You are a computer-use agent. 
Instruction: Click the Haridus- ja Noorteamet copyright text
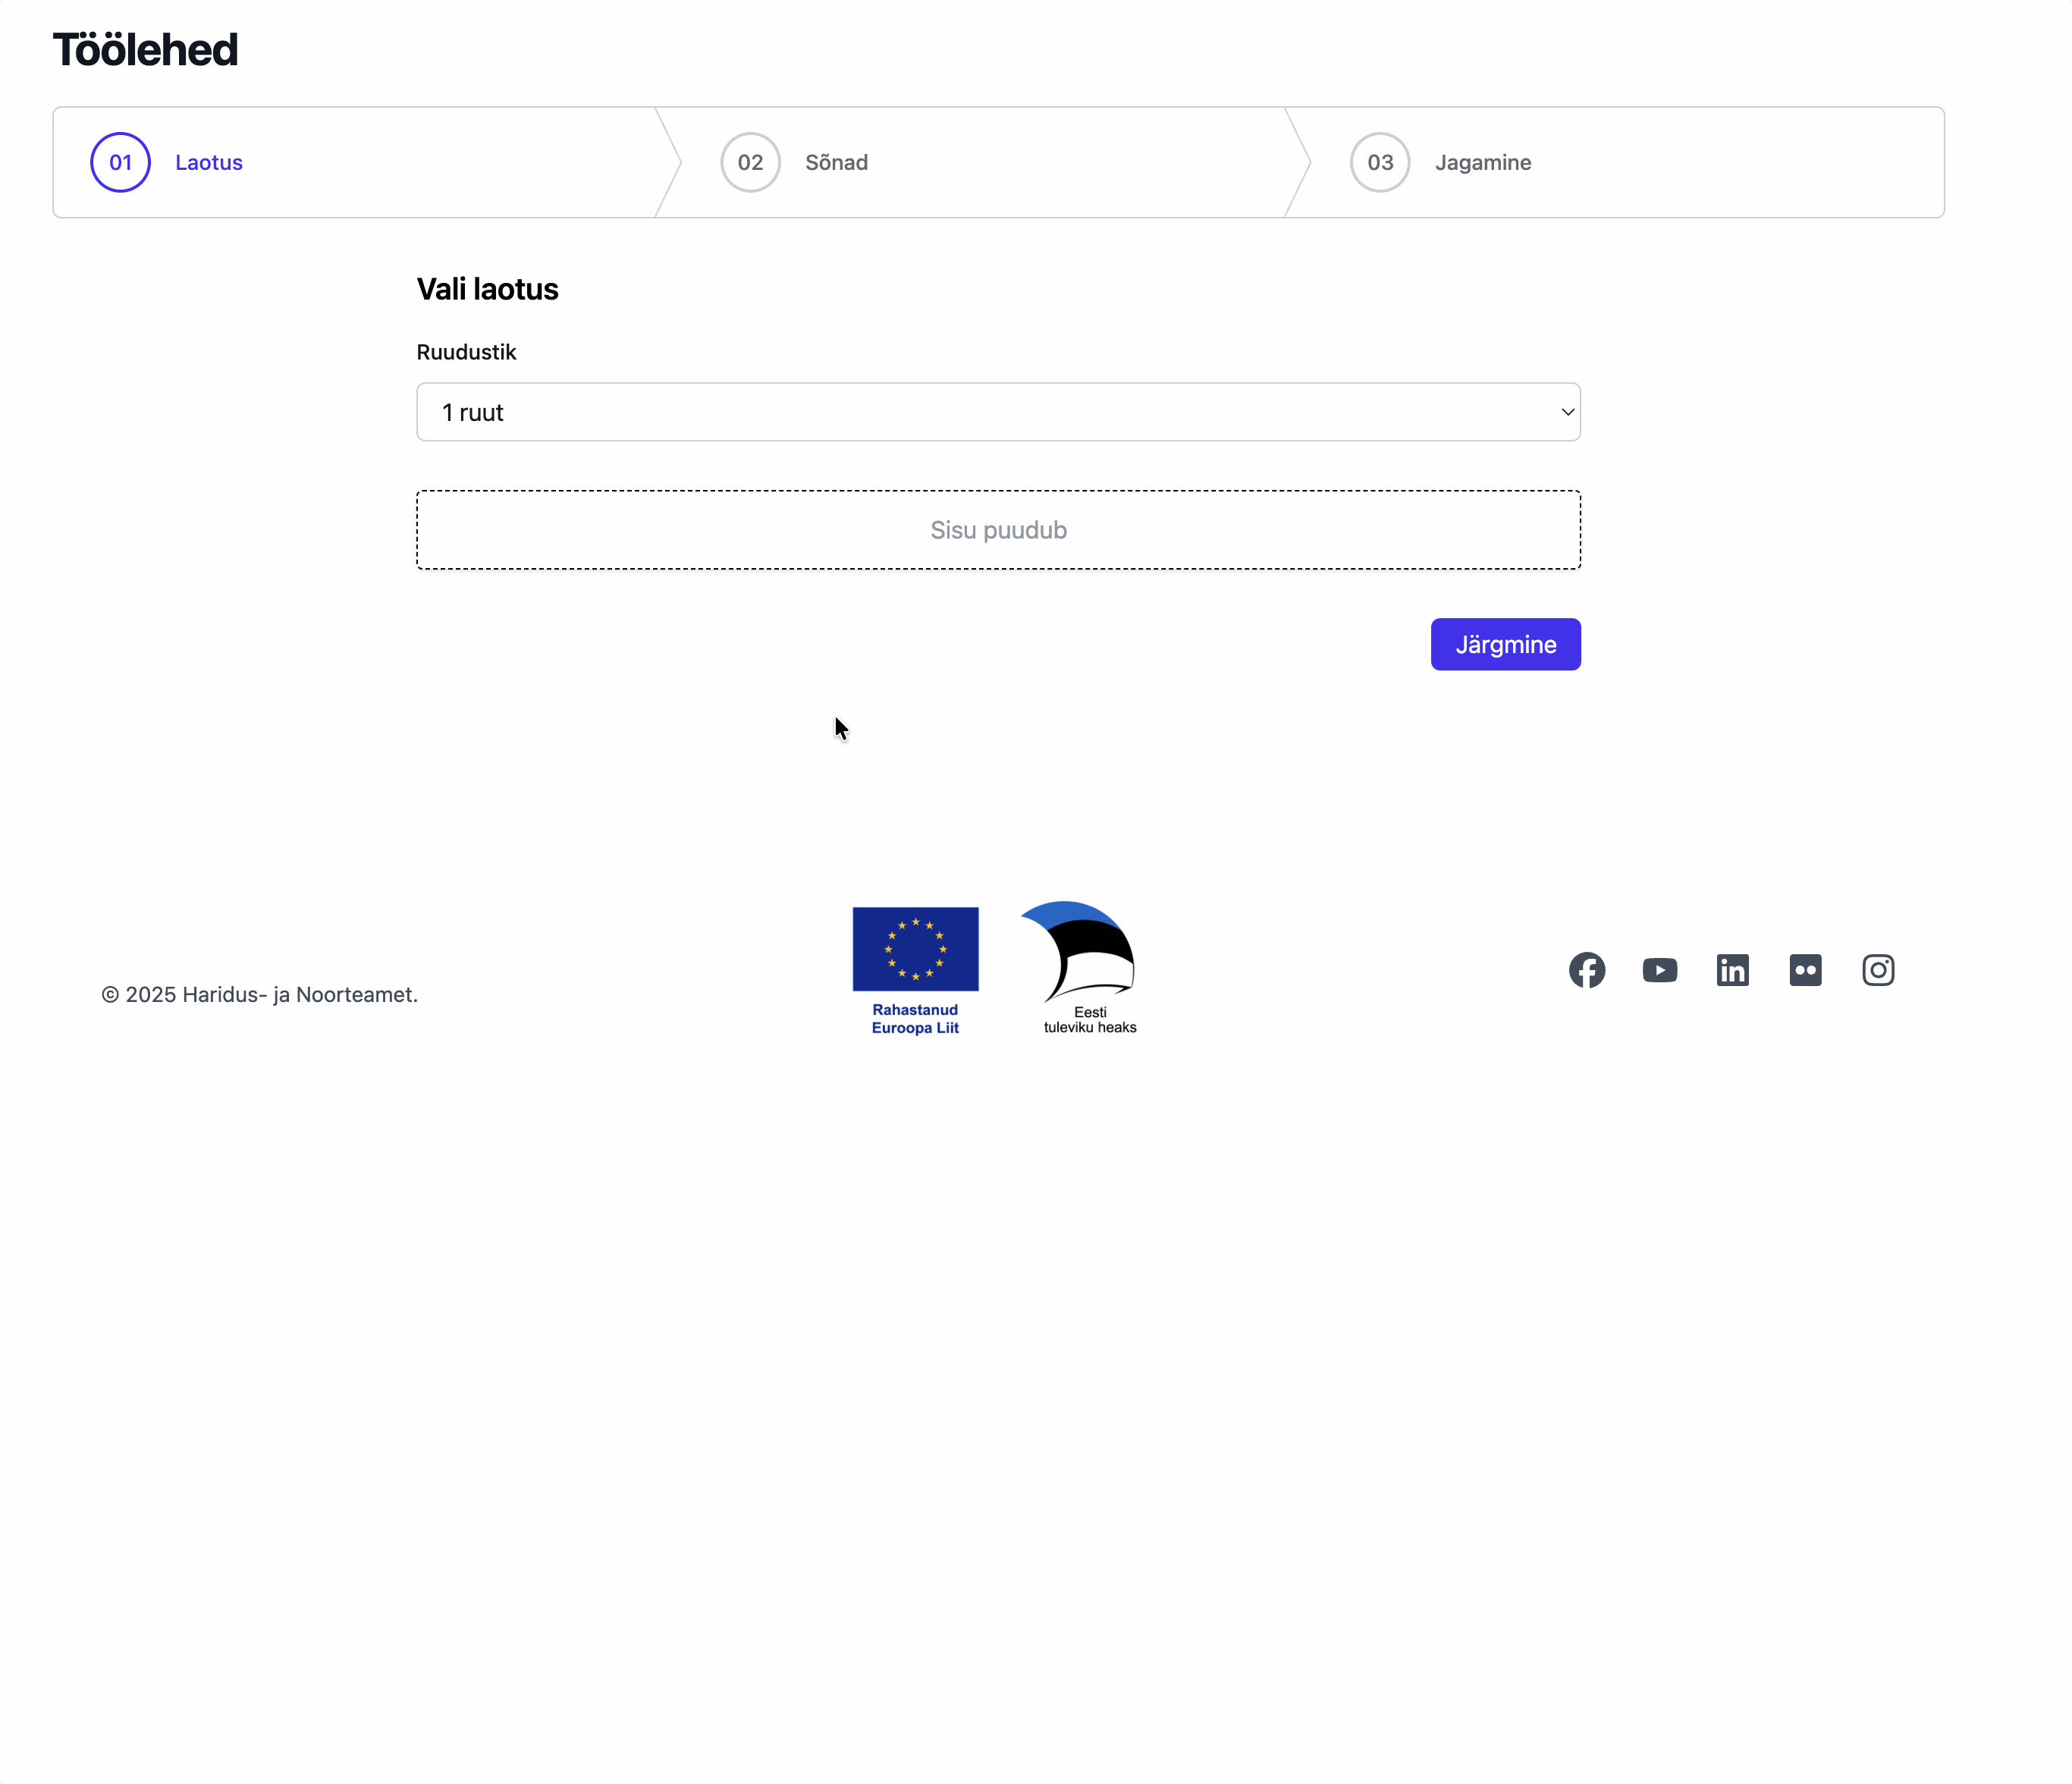pos(260,995)
